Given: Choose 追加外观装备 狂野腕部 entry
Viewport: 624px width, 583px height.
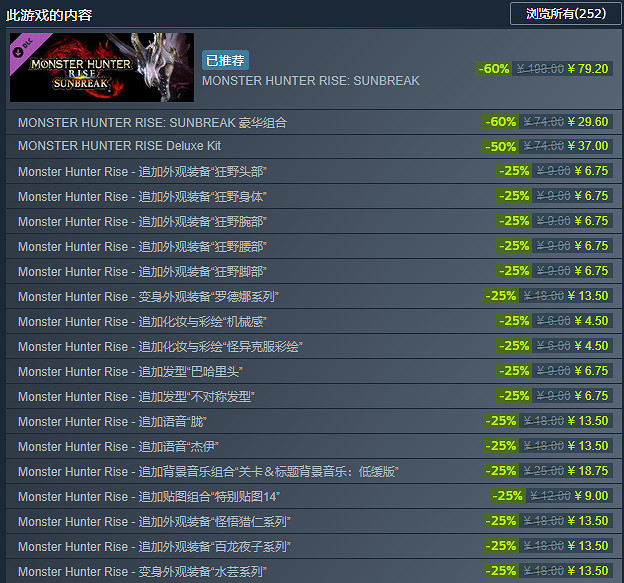Looking at the screenshot, I should 314,221.
